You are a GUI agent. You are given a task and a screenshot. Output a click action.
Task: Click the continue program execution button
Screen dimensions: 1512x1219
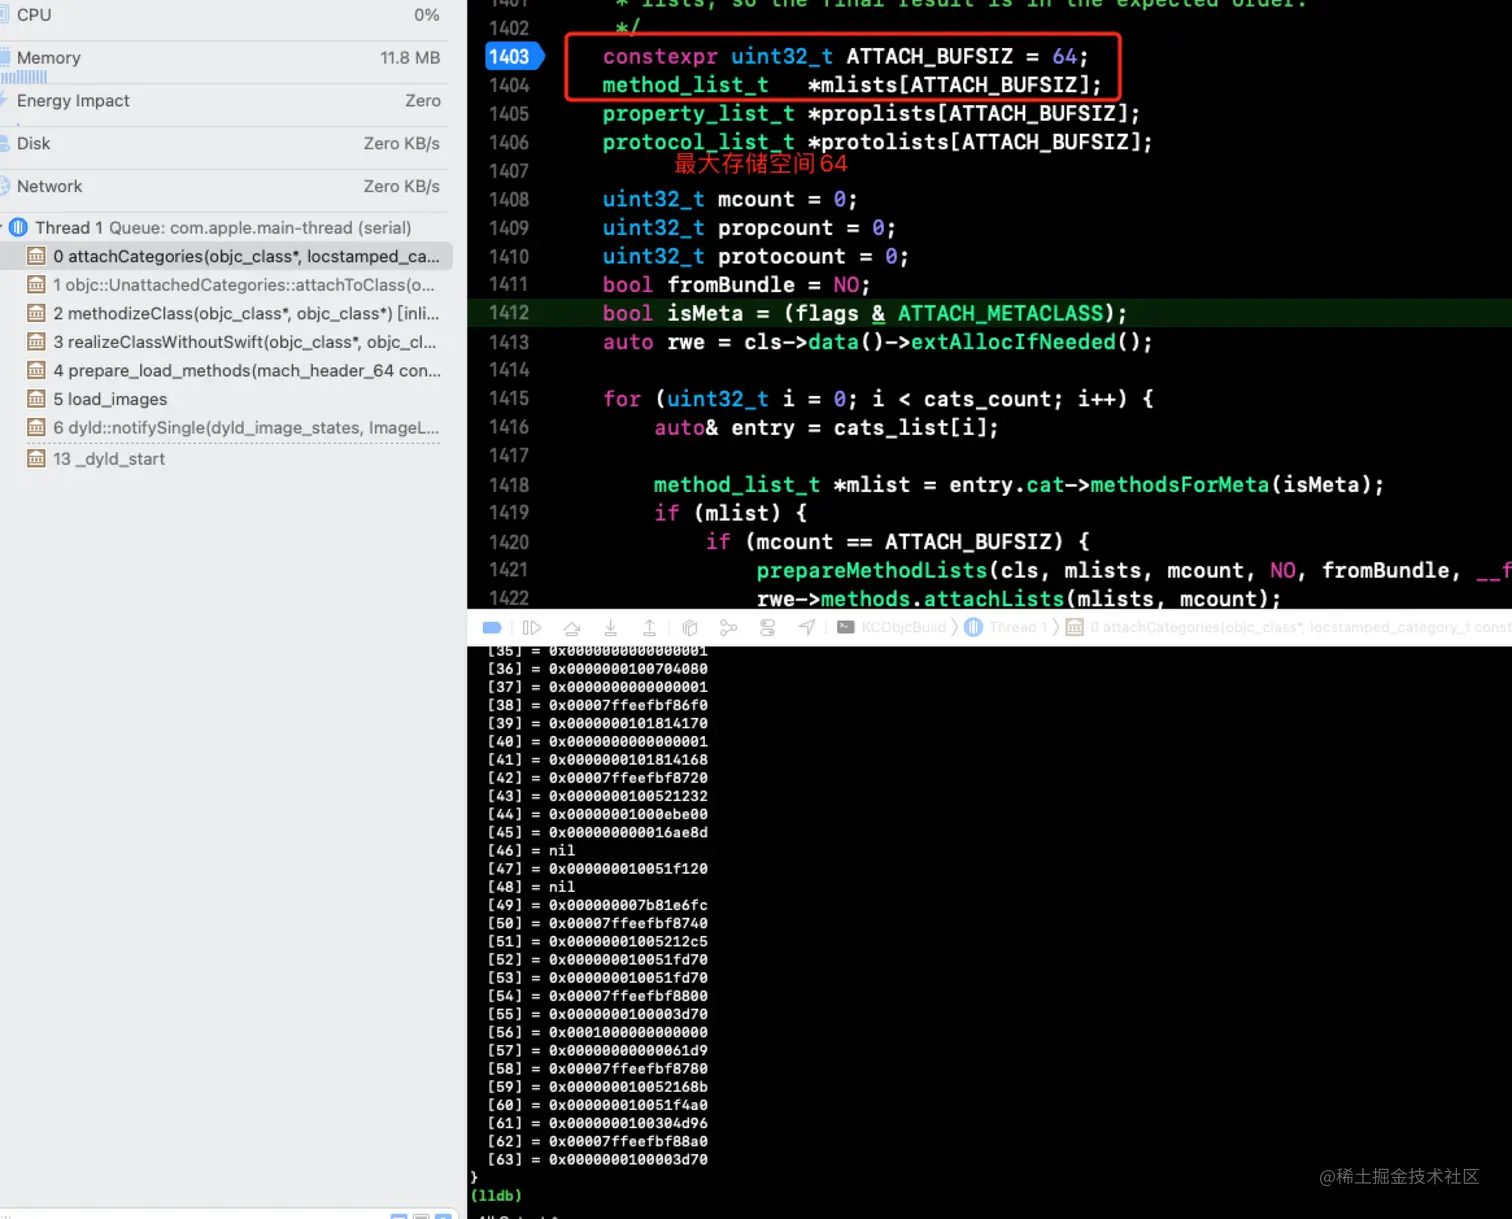tap(532, 628)
